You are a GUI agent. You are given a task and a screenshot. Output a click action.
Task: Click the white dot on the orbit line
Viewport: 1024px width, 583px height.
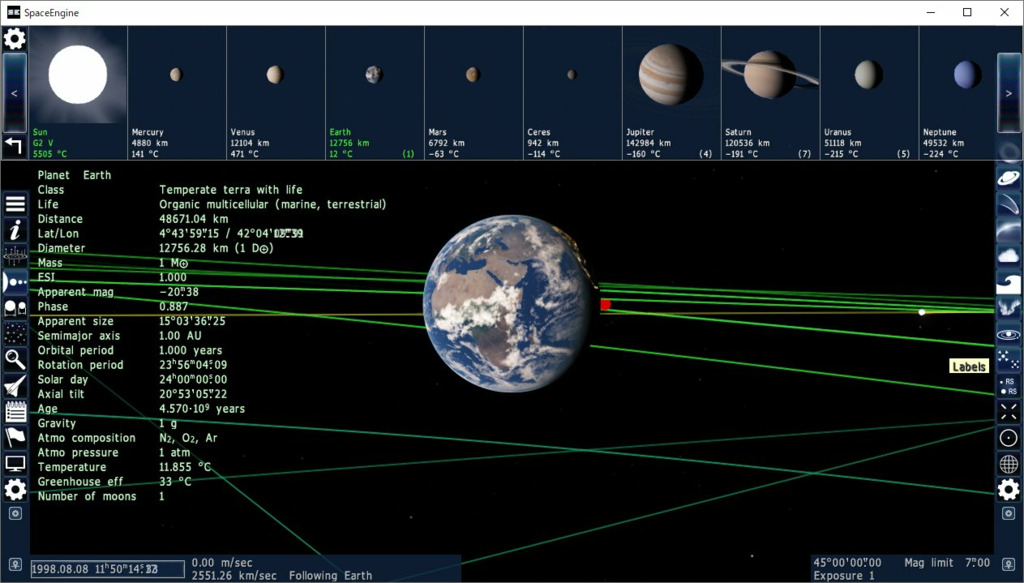pos(921,312)
